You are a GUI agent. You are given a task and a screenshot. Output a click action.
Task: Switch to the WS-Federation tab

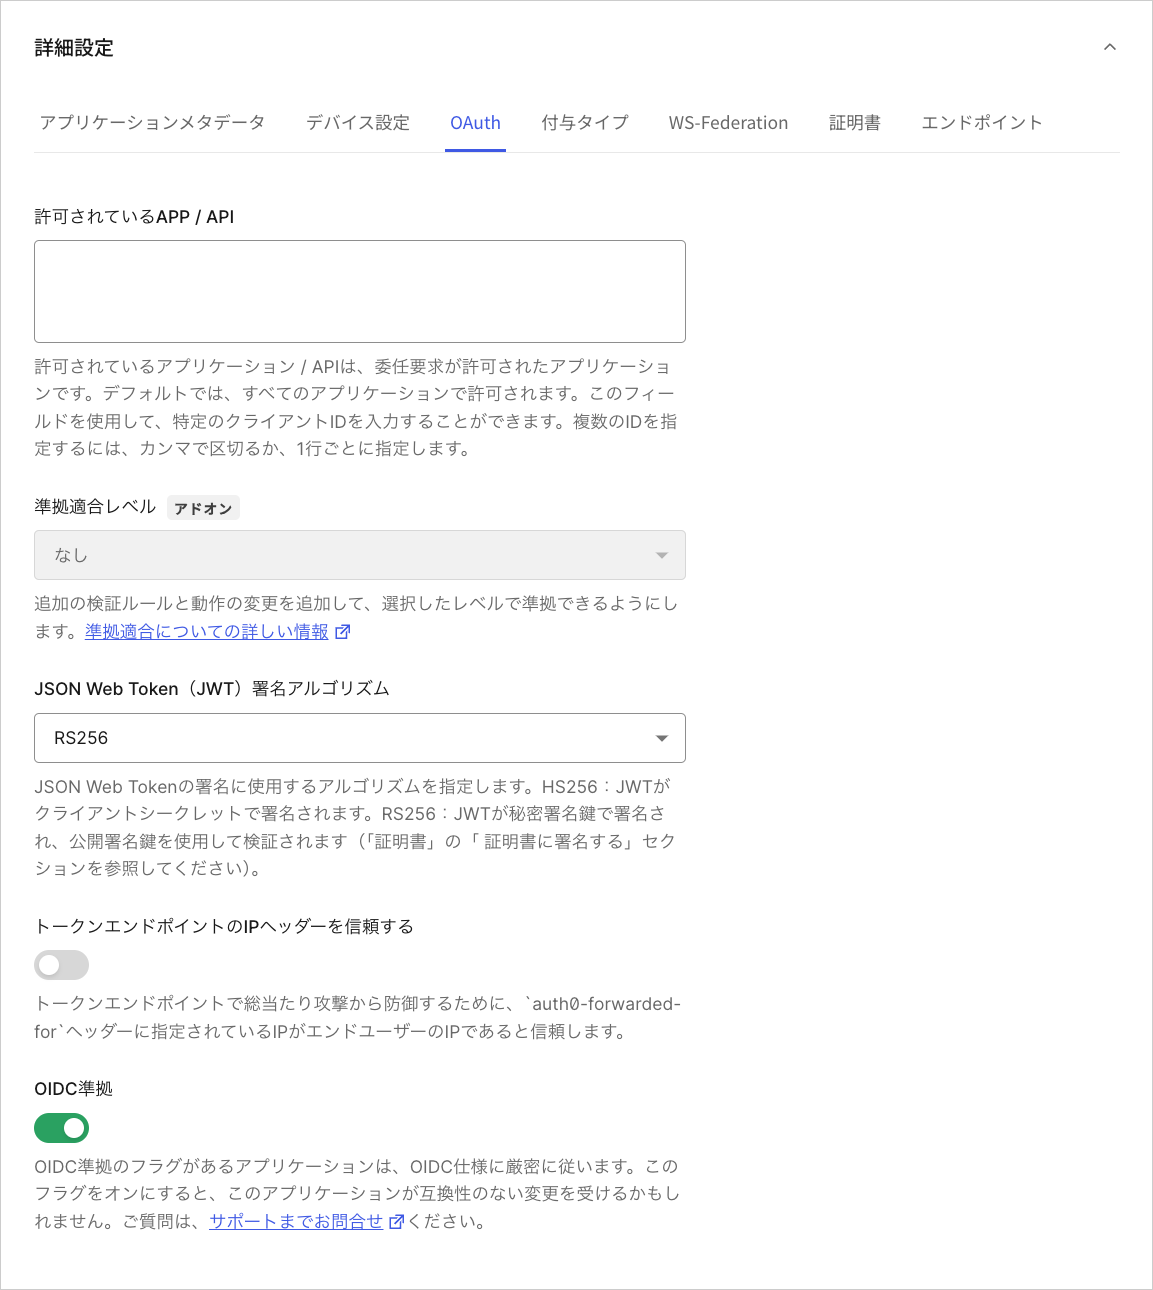728,122
